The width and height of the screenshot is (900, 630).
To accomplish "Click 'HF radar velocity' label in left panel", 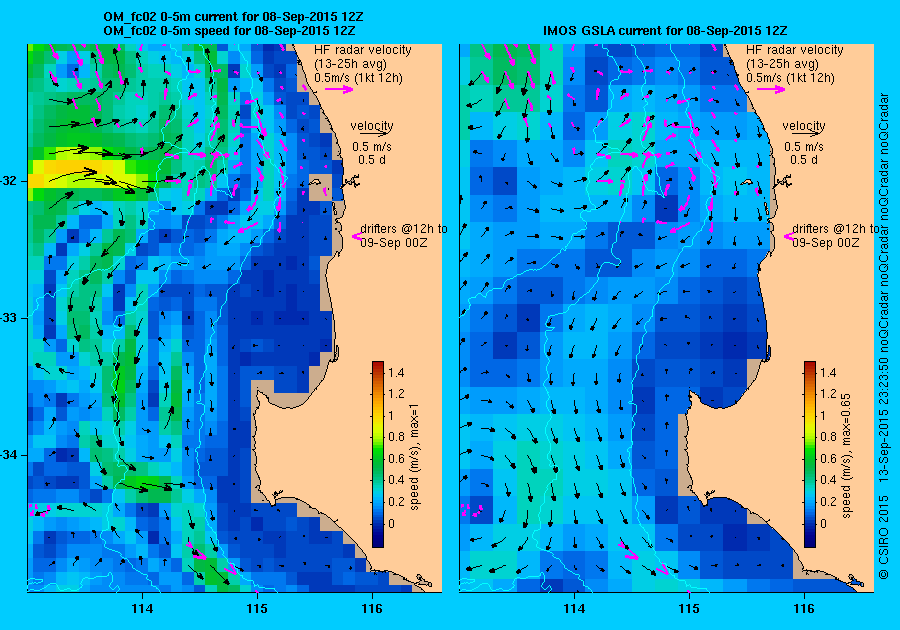I will tap(363, 50).
